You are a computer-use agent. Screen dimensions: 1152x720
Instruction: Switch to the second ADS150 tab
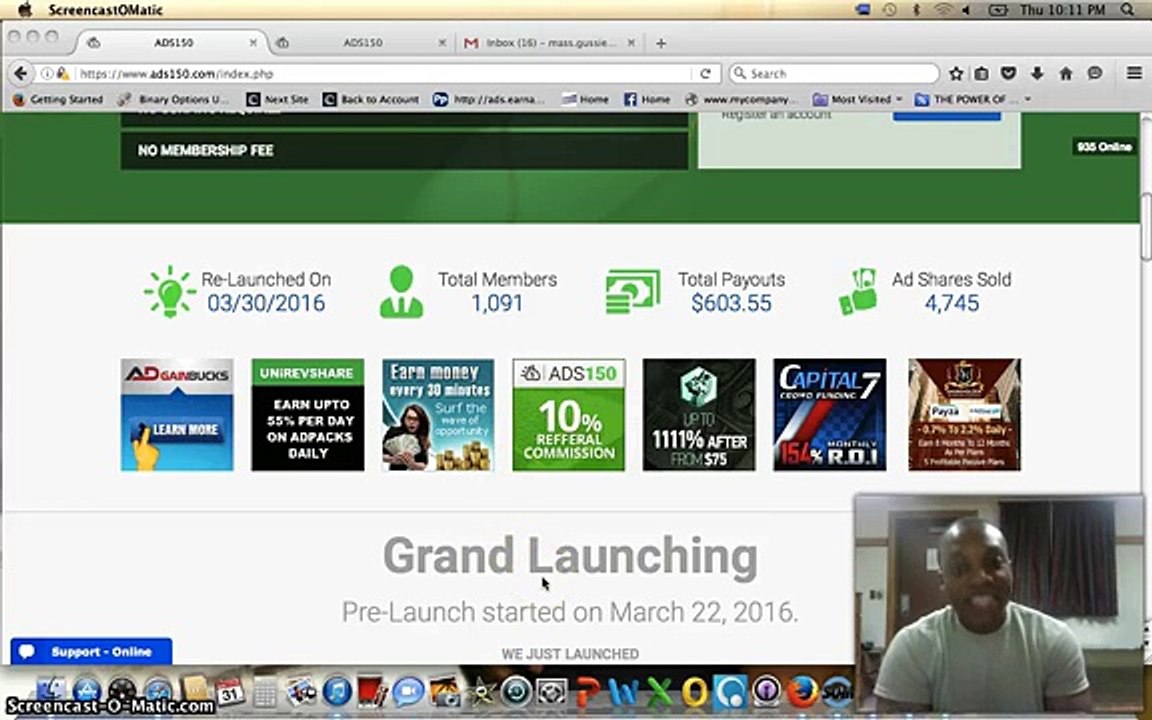pyautogui.click(x=361, y=43)
